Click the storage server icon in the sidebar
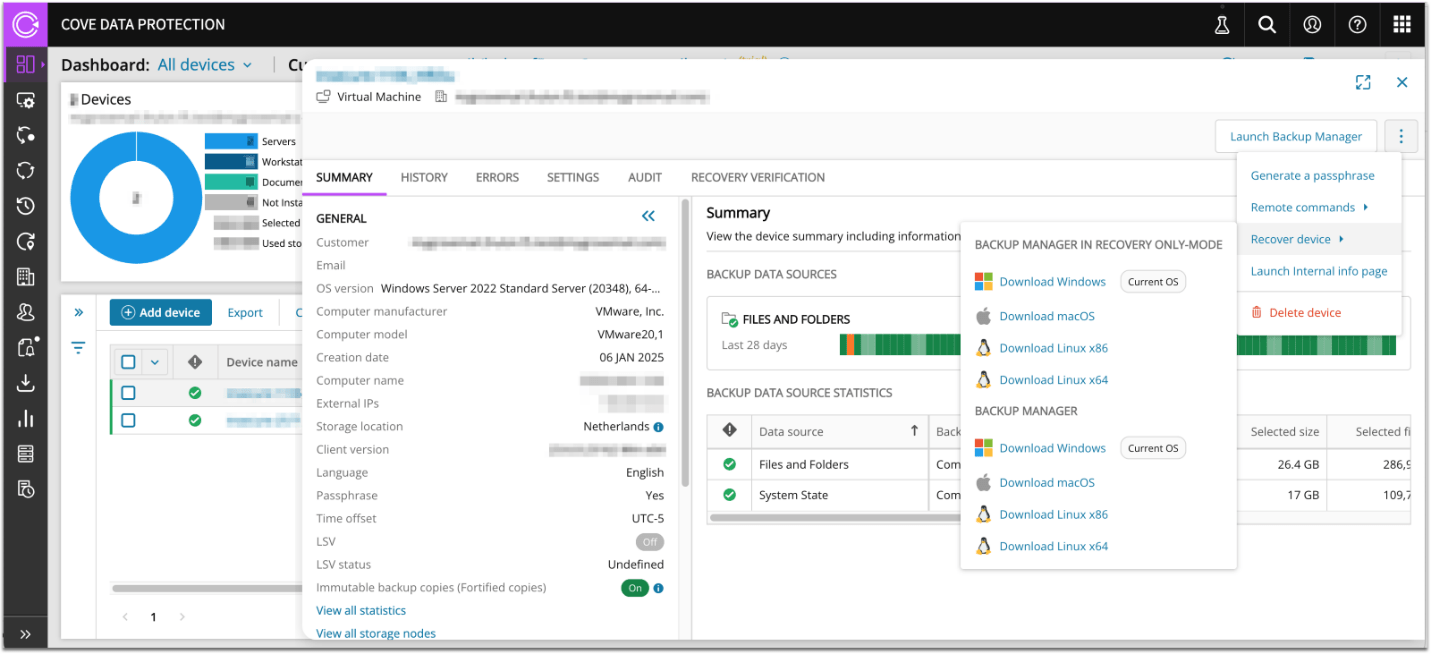This screenshot has width=1431, height=654. click(26, 454)
